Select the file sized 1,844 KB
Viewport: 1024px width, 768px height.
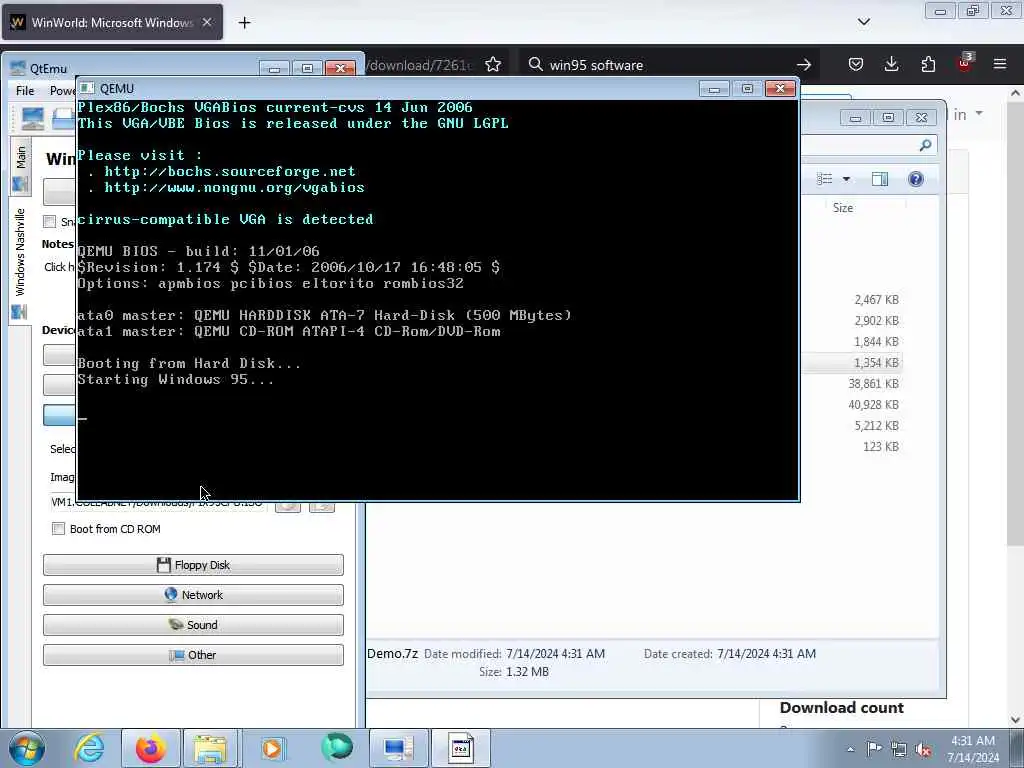click(876, 342)
